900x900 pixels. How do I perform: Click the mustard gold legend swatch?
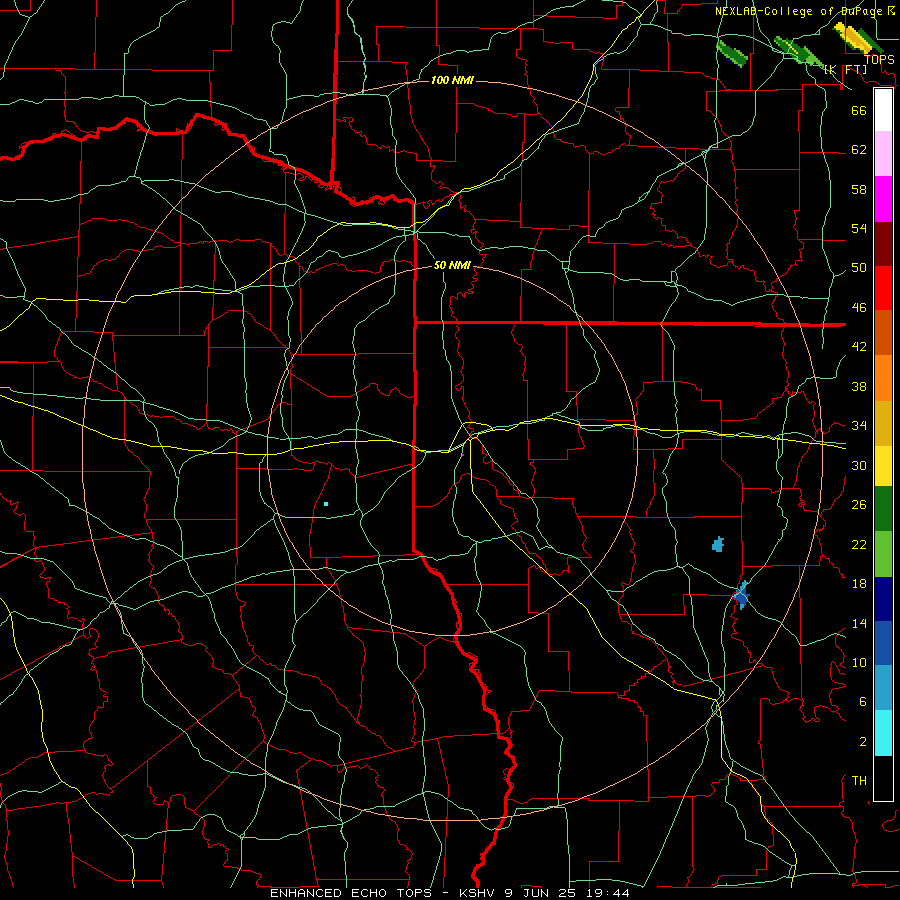coord(883,423)
